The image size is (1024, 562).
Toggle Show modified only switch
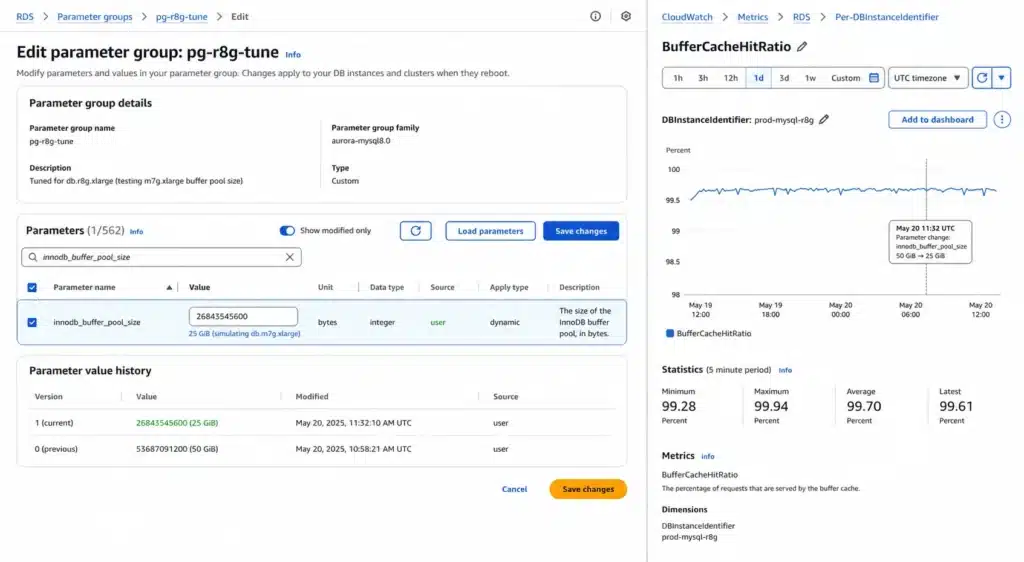coord(287,230)
